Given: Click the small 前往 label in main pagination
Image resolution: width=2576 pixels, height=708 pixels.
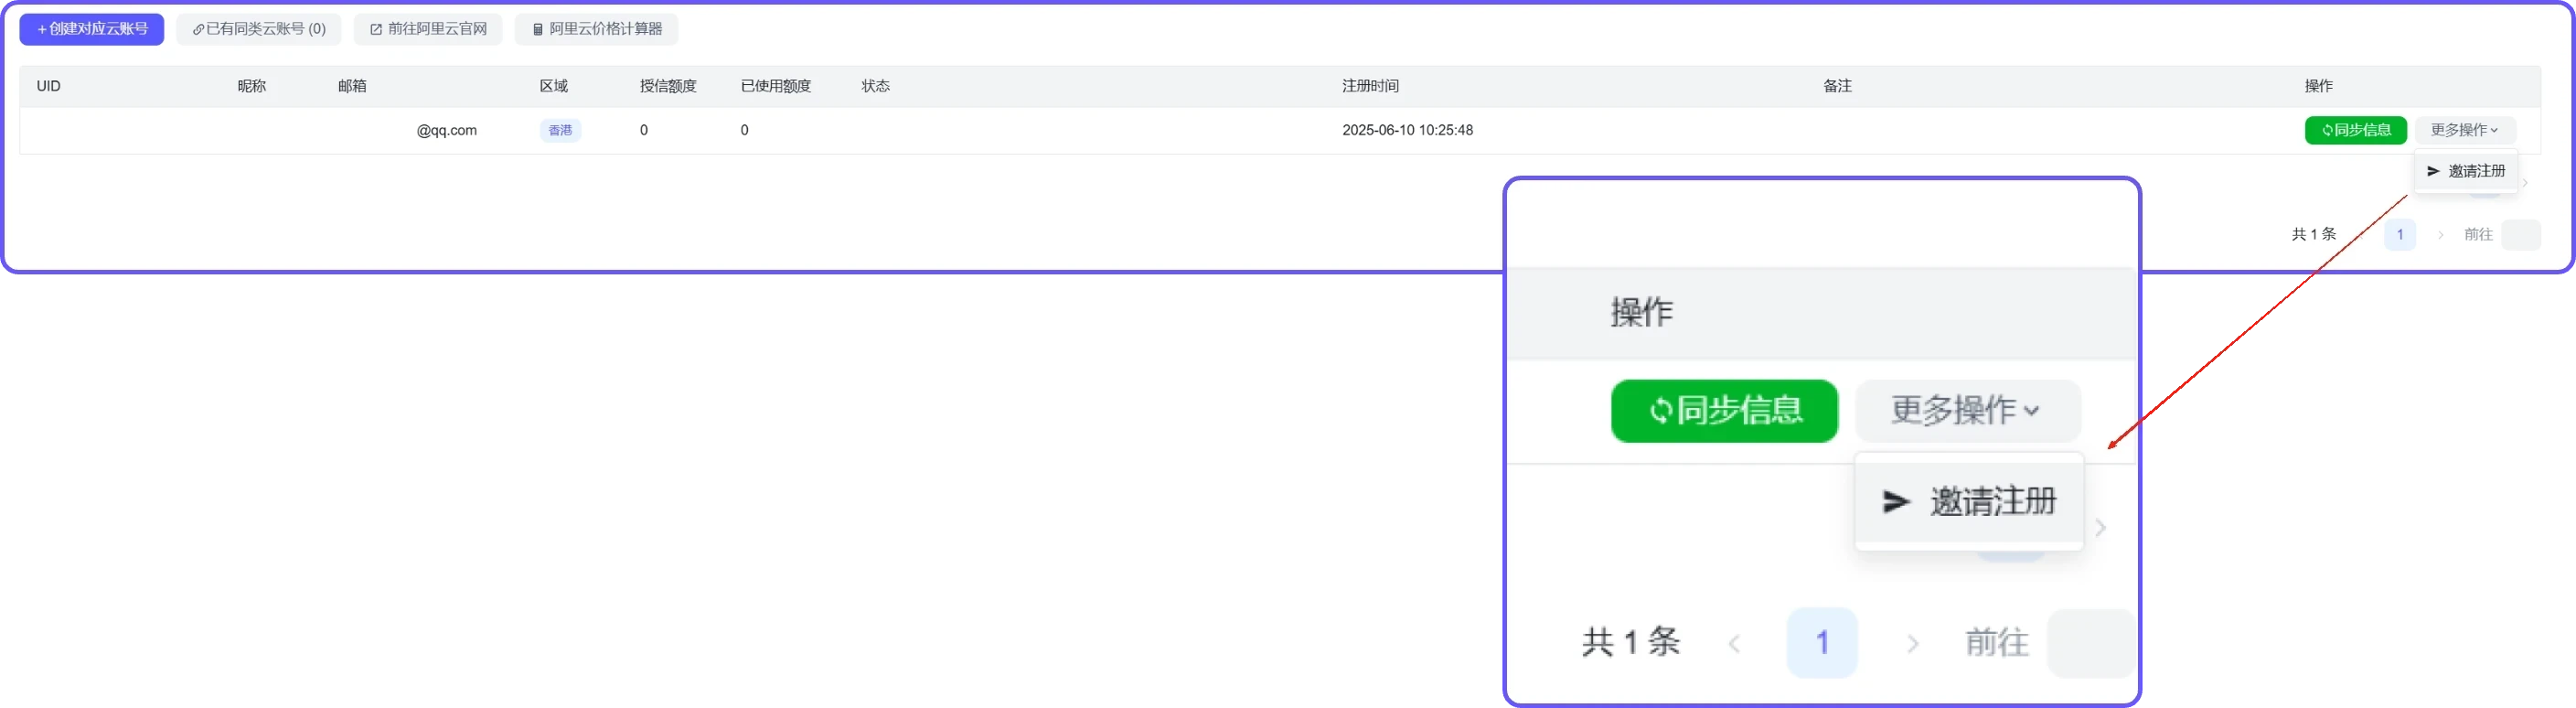Looking at the screenshot, I should point(2478,234).
